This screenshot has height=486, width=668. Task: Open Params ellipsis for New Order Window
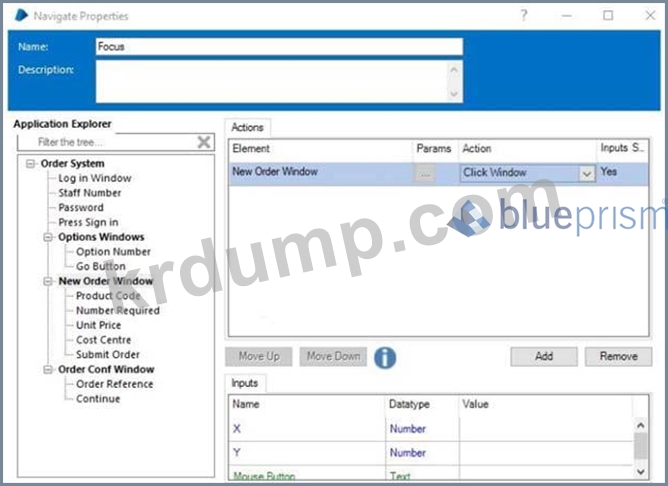coord(426,173)
